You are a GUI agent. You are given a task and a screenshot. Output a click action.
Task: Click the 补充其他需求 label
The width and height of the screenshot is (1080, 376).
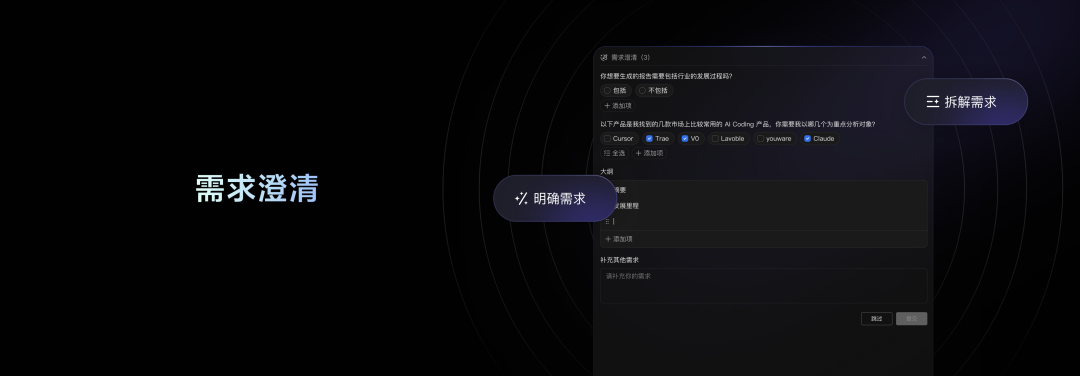click(619, 260)
